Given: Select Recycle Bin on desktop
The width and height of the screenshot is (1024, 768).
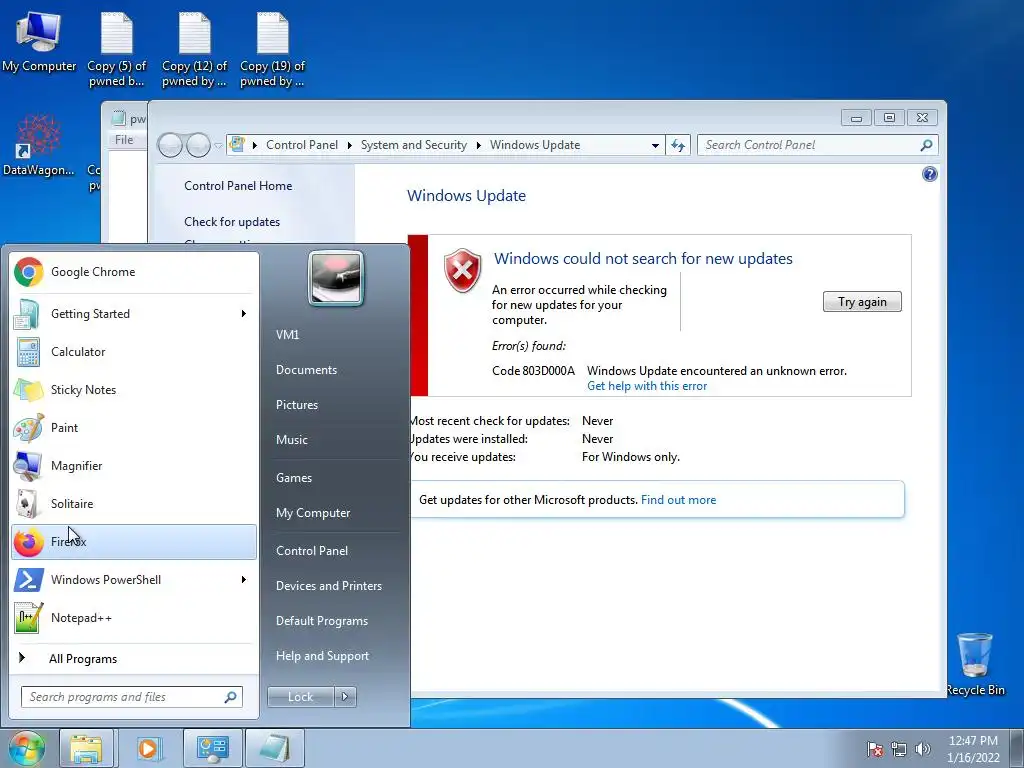Looking at the screenshot, I should (x=975, y=664).
